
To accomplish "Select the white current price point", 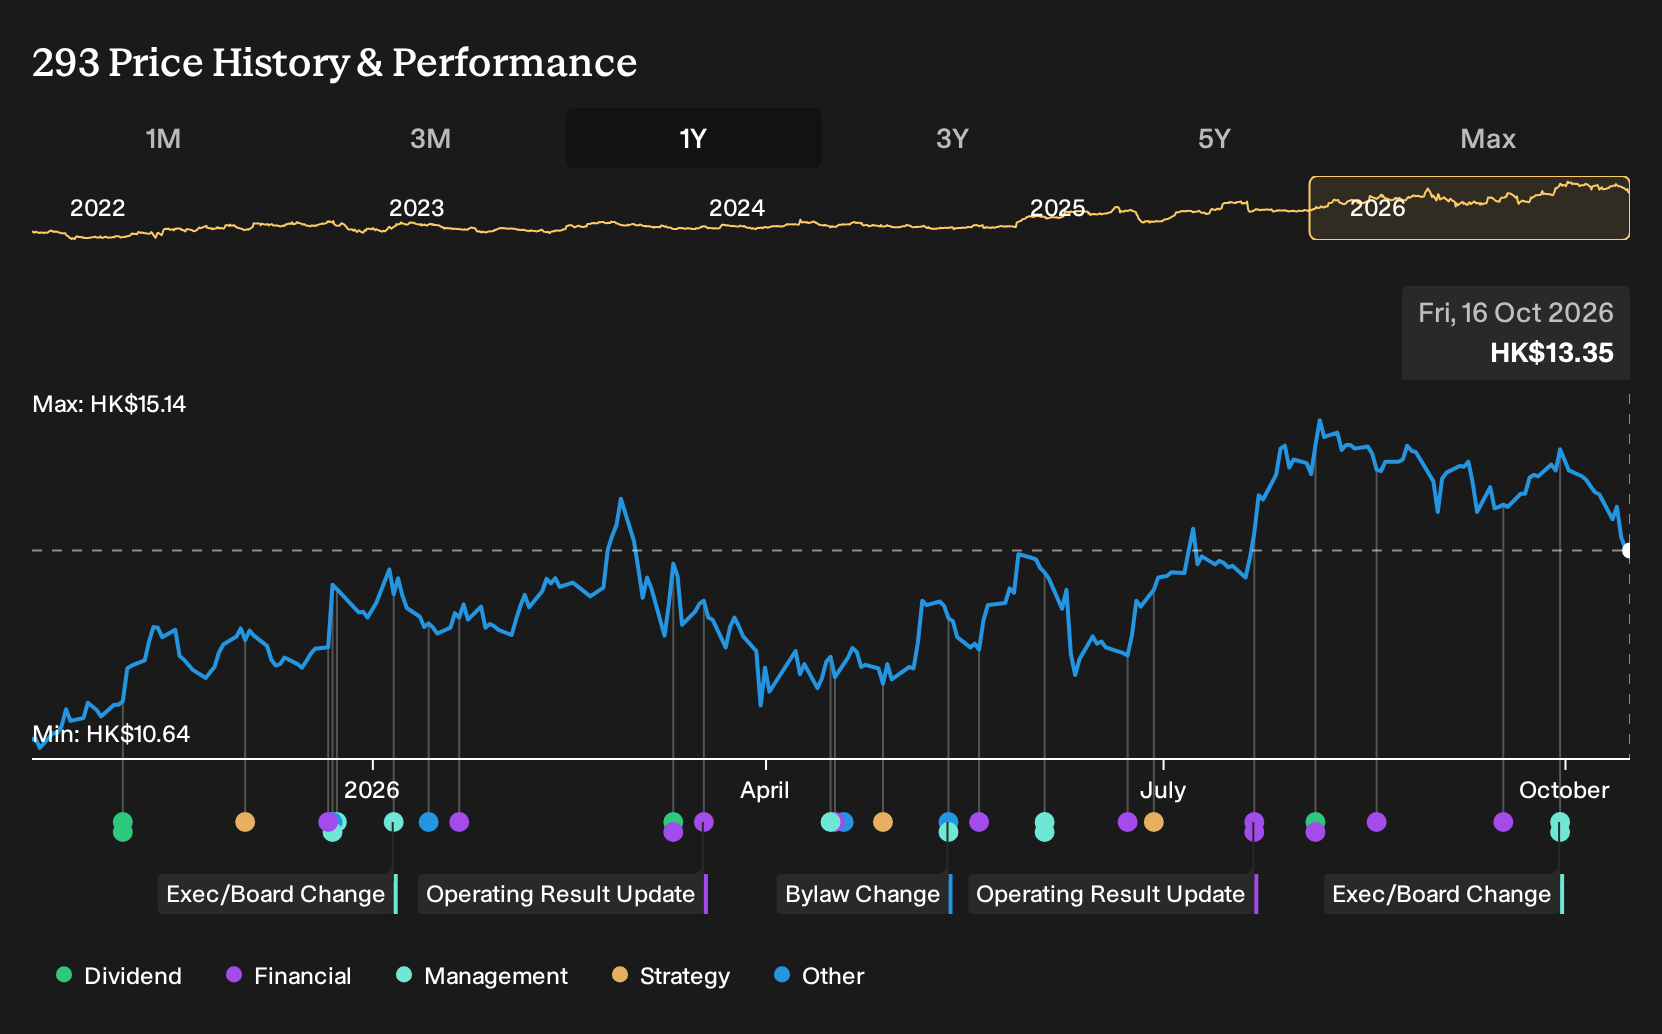I will click(1628, 550).
